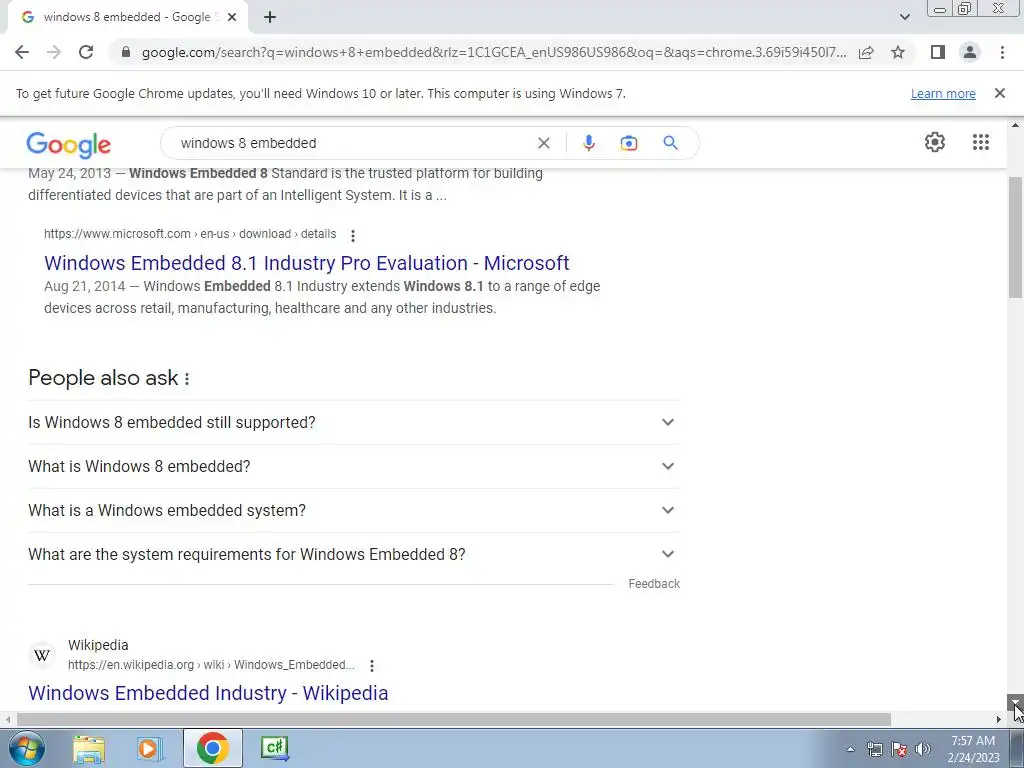The width and height of the screenshot is (1024, 768).
Task: Open Windows Explorer from the taskbar
Action: (x=89, y=748)
